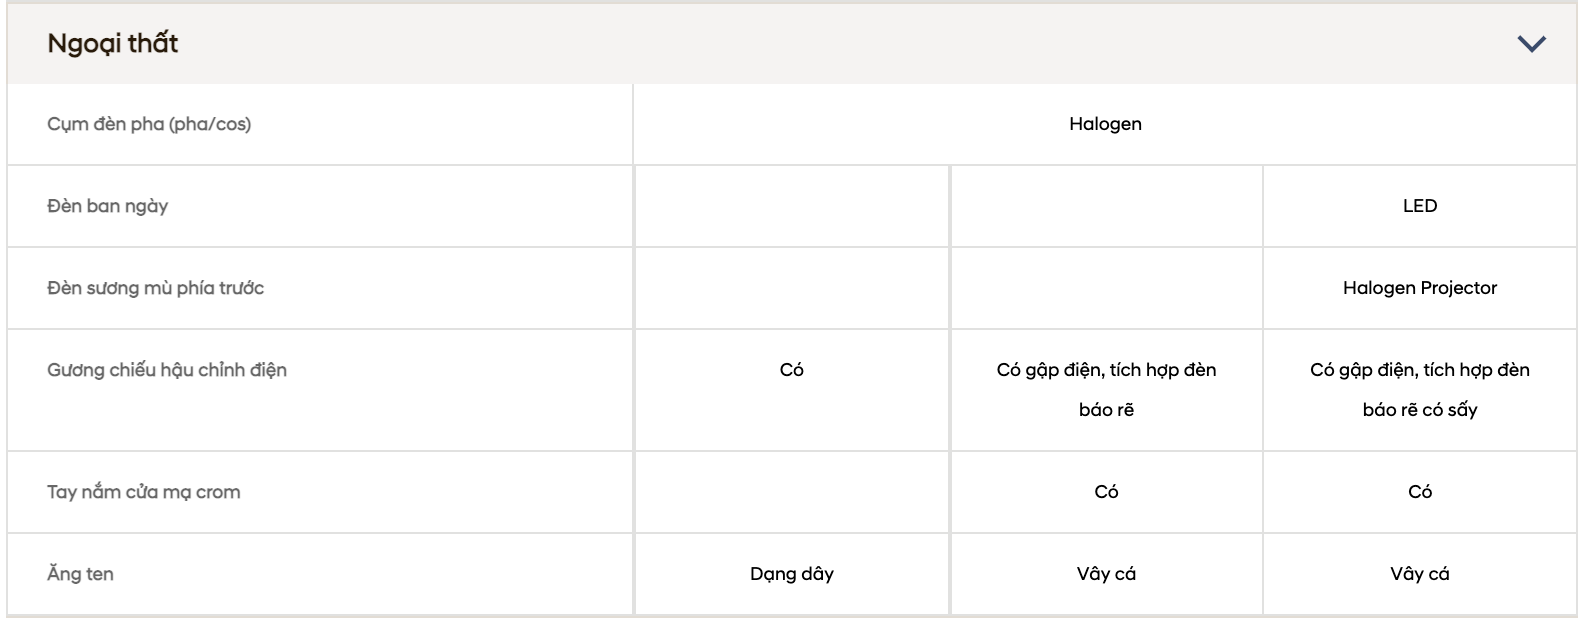Click last Có in chrome handle row

[x=1419, y=492]
